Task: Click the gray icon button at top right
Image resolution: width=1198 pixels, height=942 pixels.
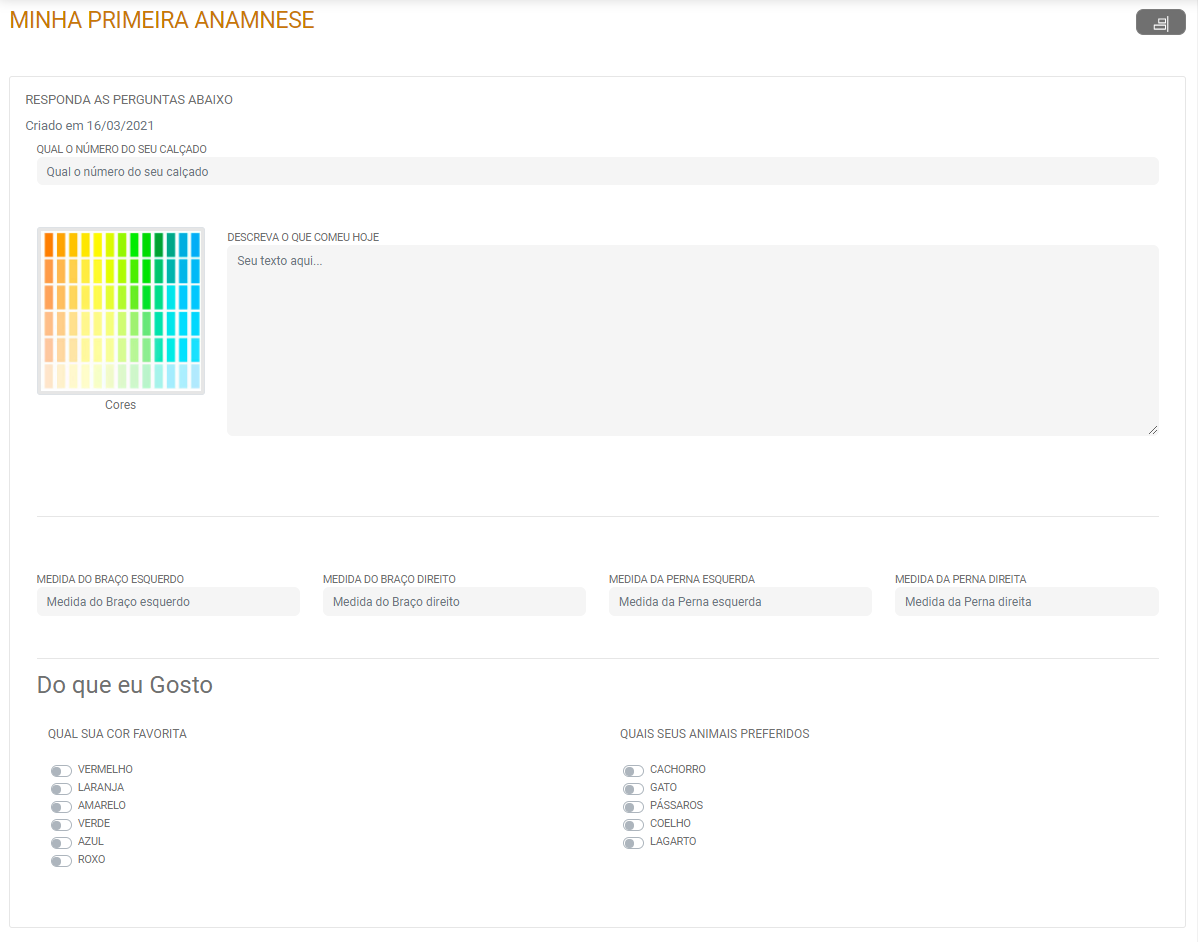Action: tap(1160, 23)
